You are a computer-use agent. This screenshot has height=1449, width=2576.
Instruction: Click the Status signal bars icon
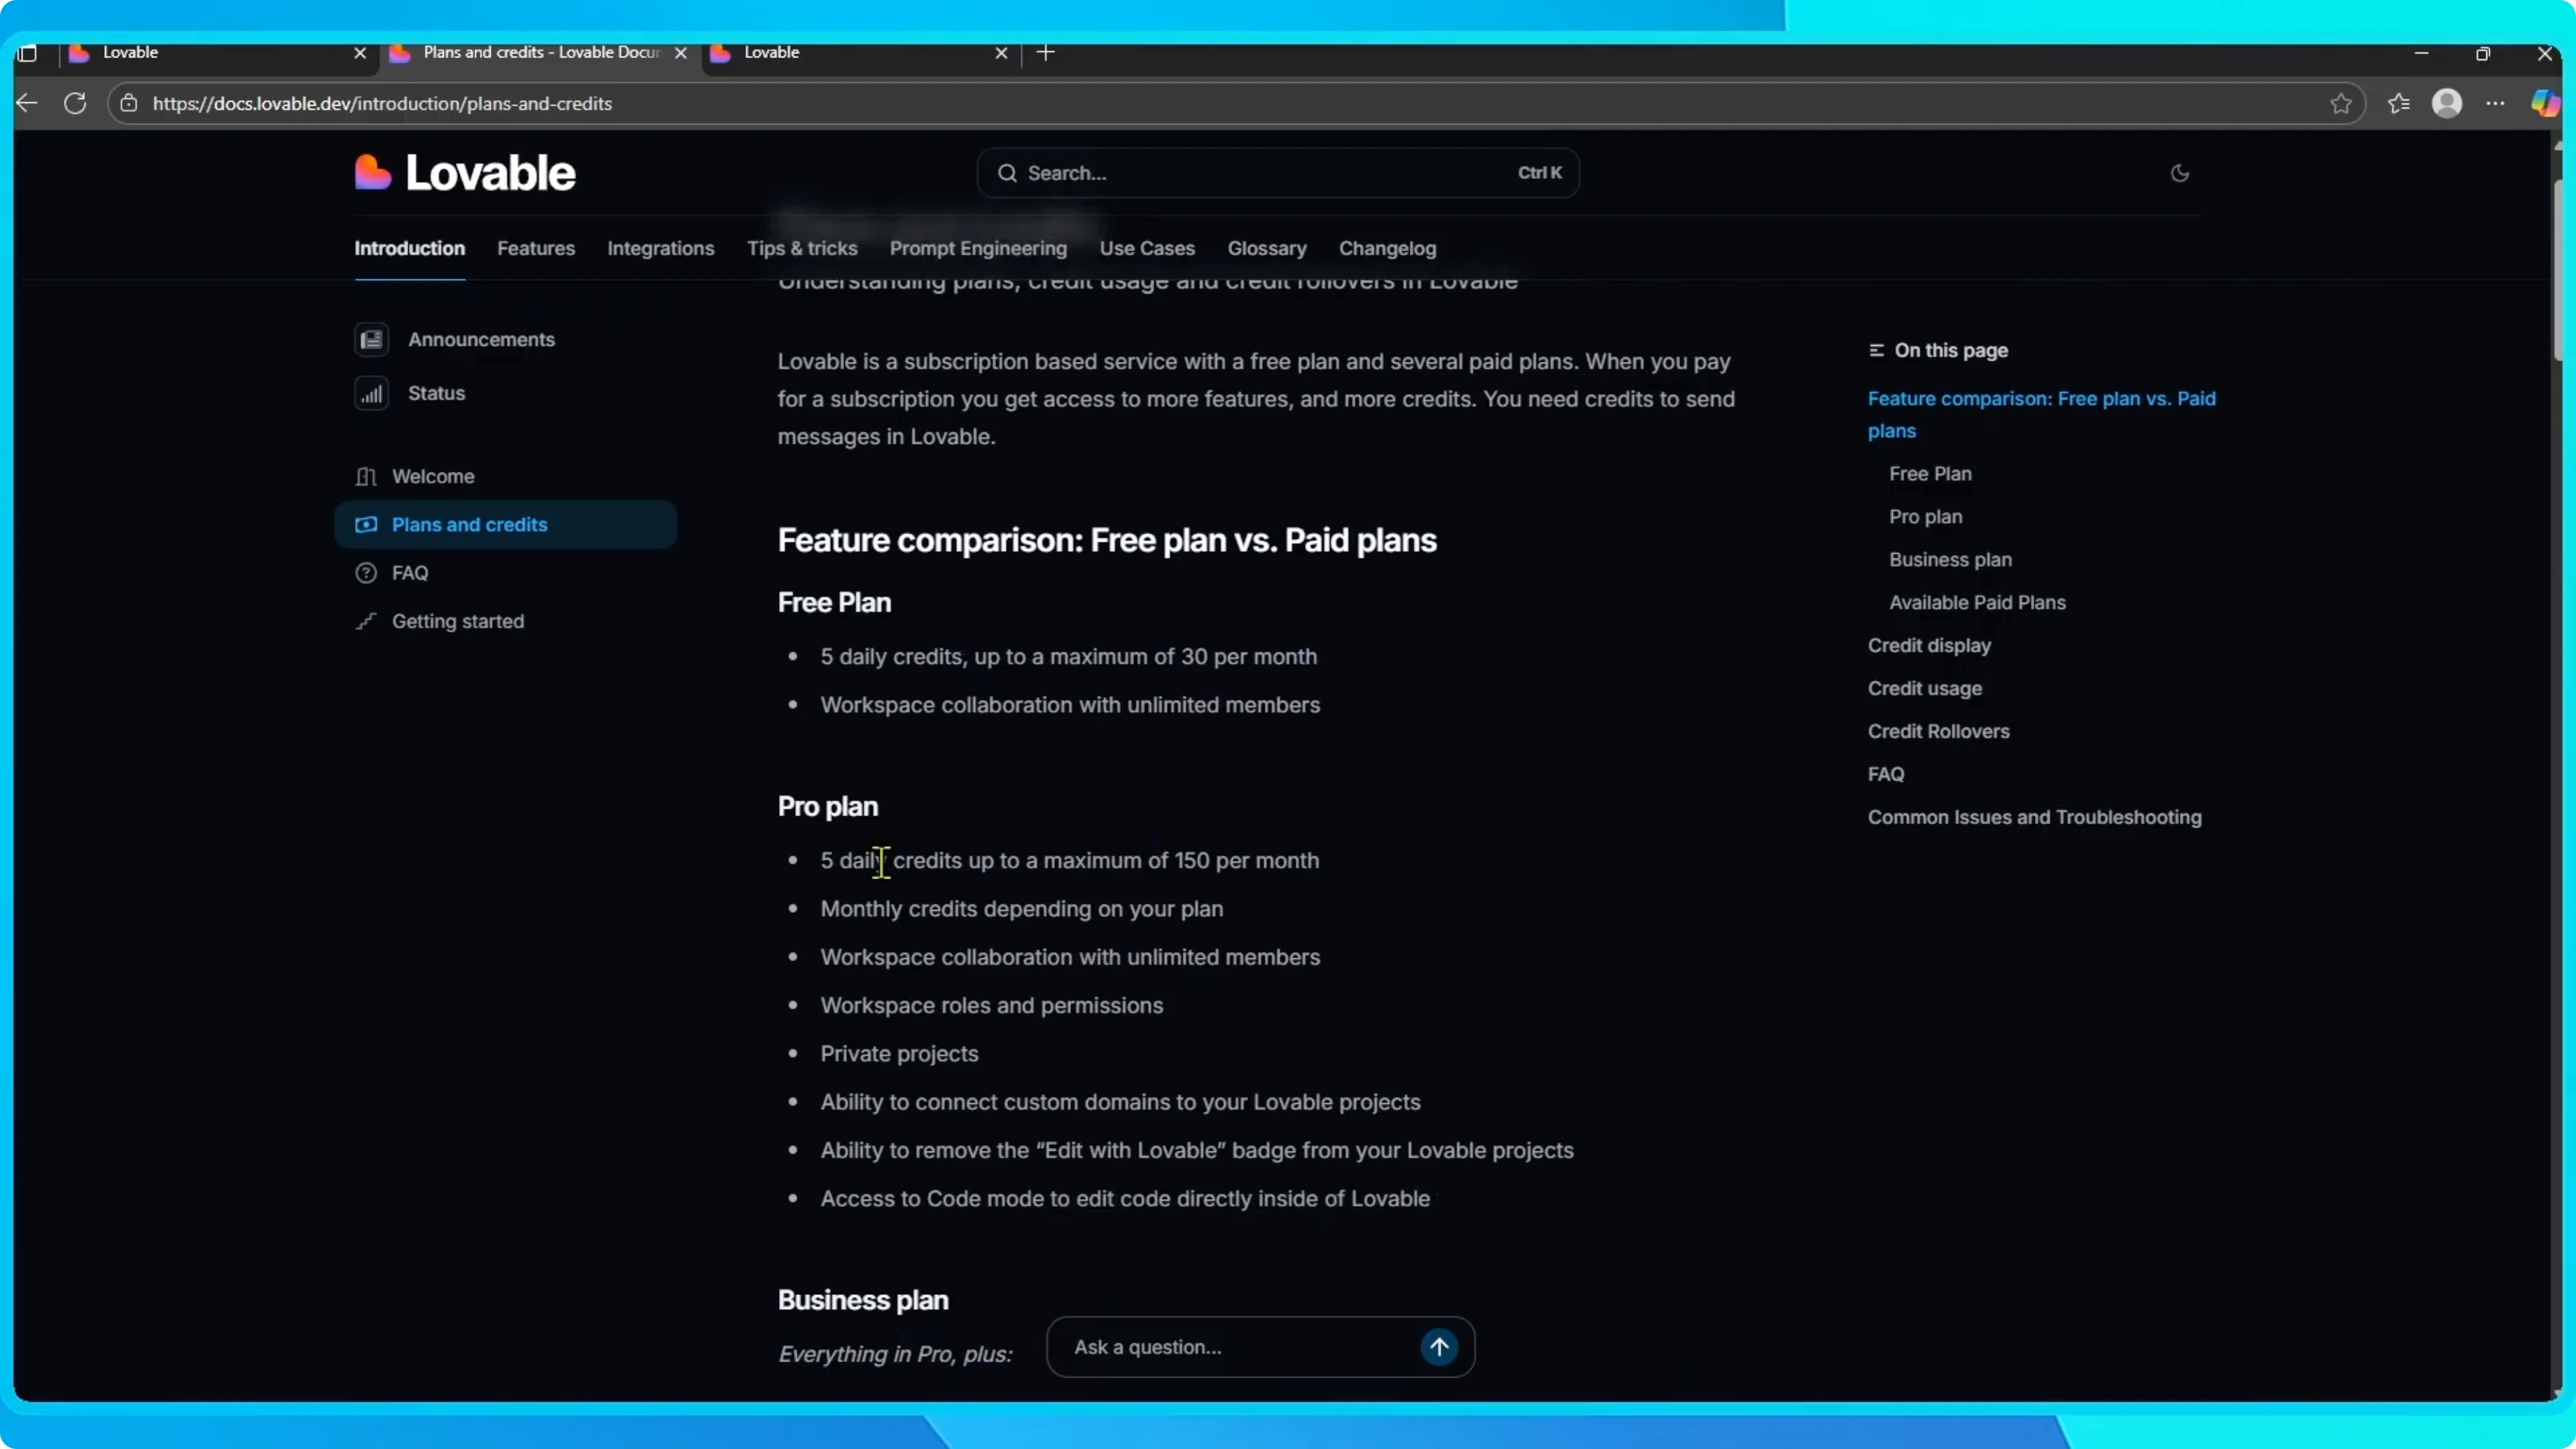371,393
